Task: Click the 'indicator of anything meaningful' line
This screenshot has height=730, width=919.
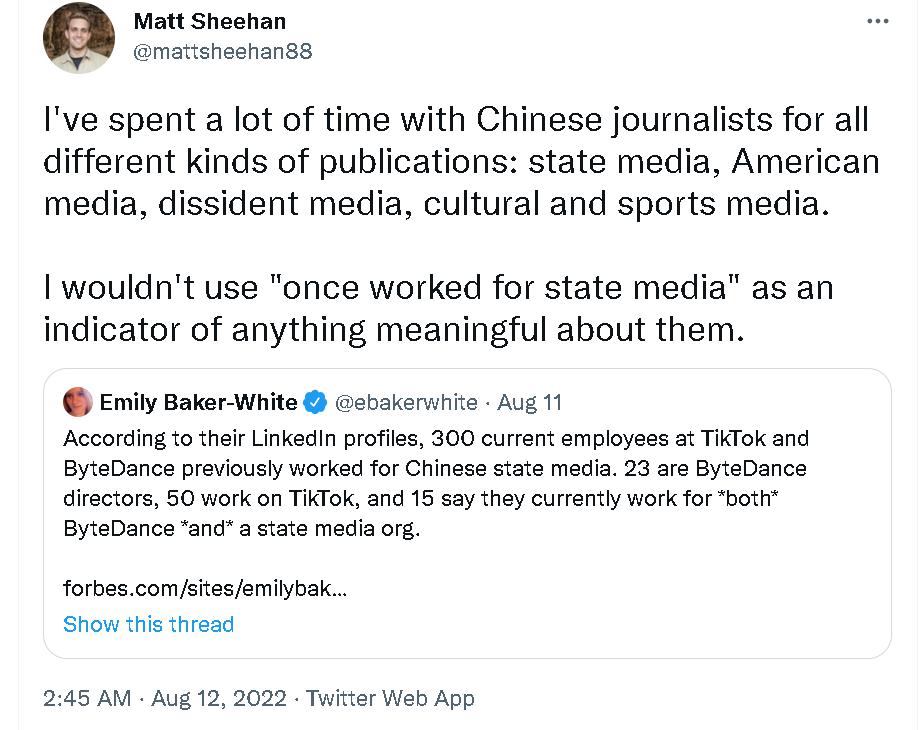Action: pyautogui.click(x=394, y=329)
